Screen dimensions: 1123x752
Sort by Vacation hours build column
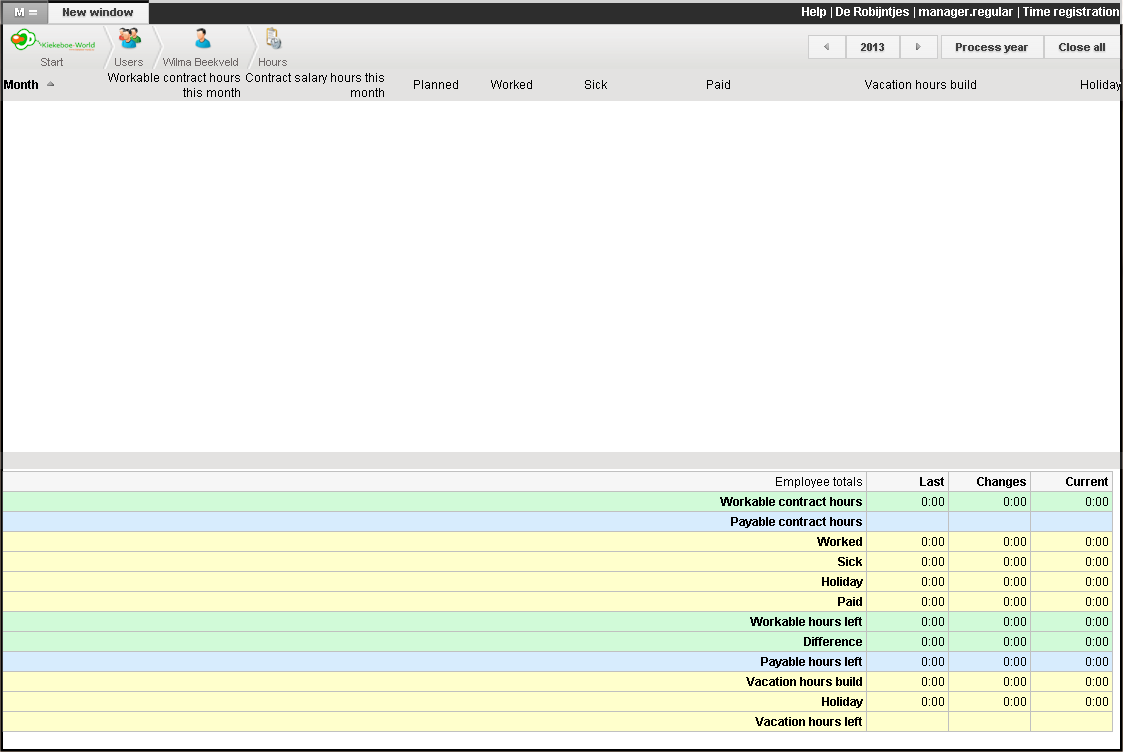tap(920, 85)
